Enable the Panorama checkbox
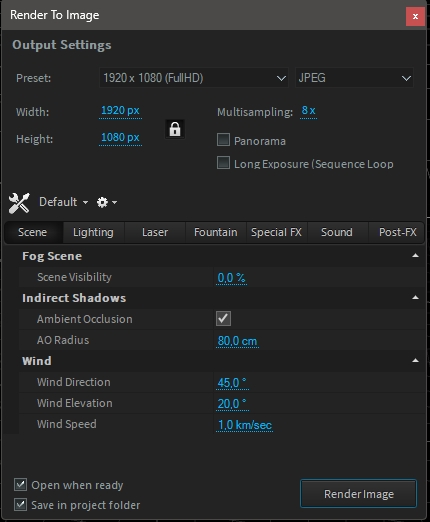Screen dimensions: 430x522 223,140
